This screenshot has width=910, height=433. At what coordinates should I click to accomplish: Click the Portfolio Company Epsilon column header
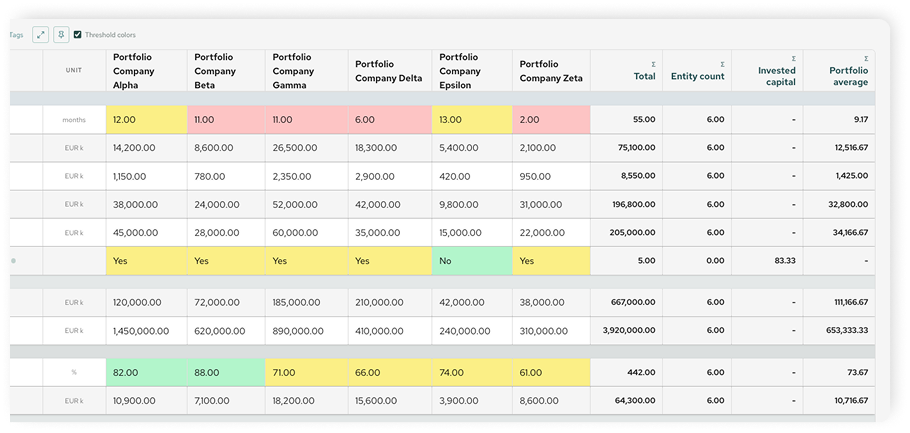[472, 70]
